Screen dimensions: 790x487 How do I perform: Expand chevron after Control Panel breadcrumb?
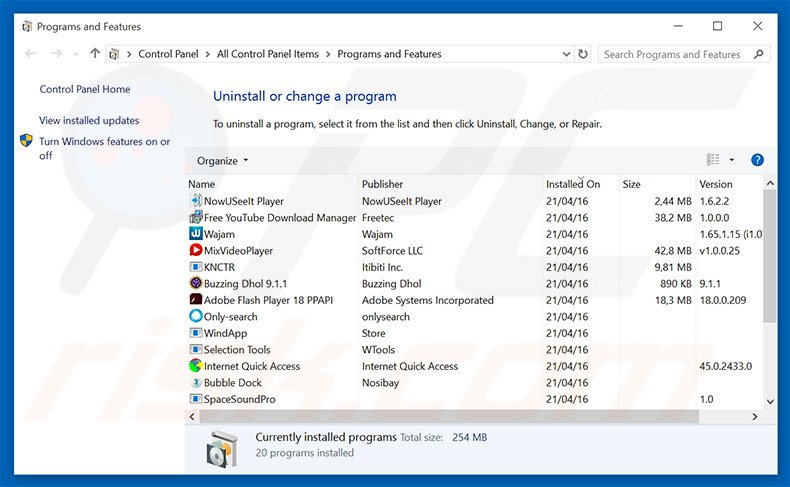[x=208, y=54]
